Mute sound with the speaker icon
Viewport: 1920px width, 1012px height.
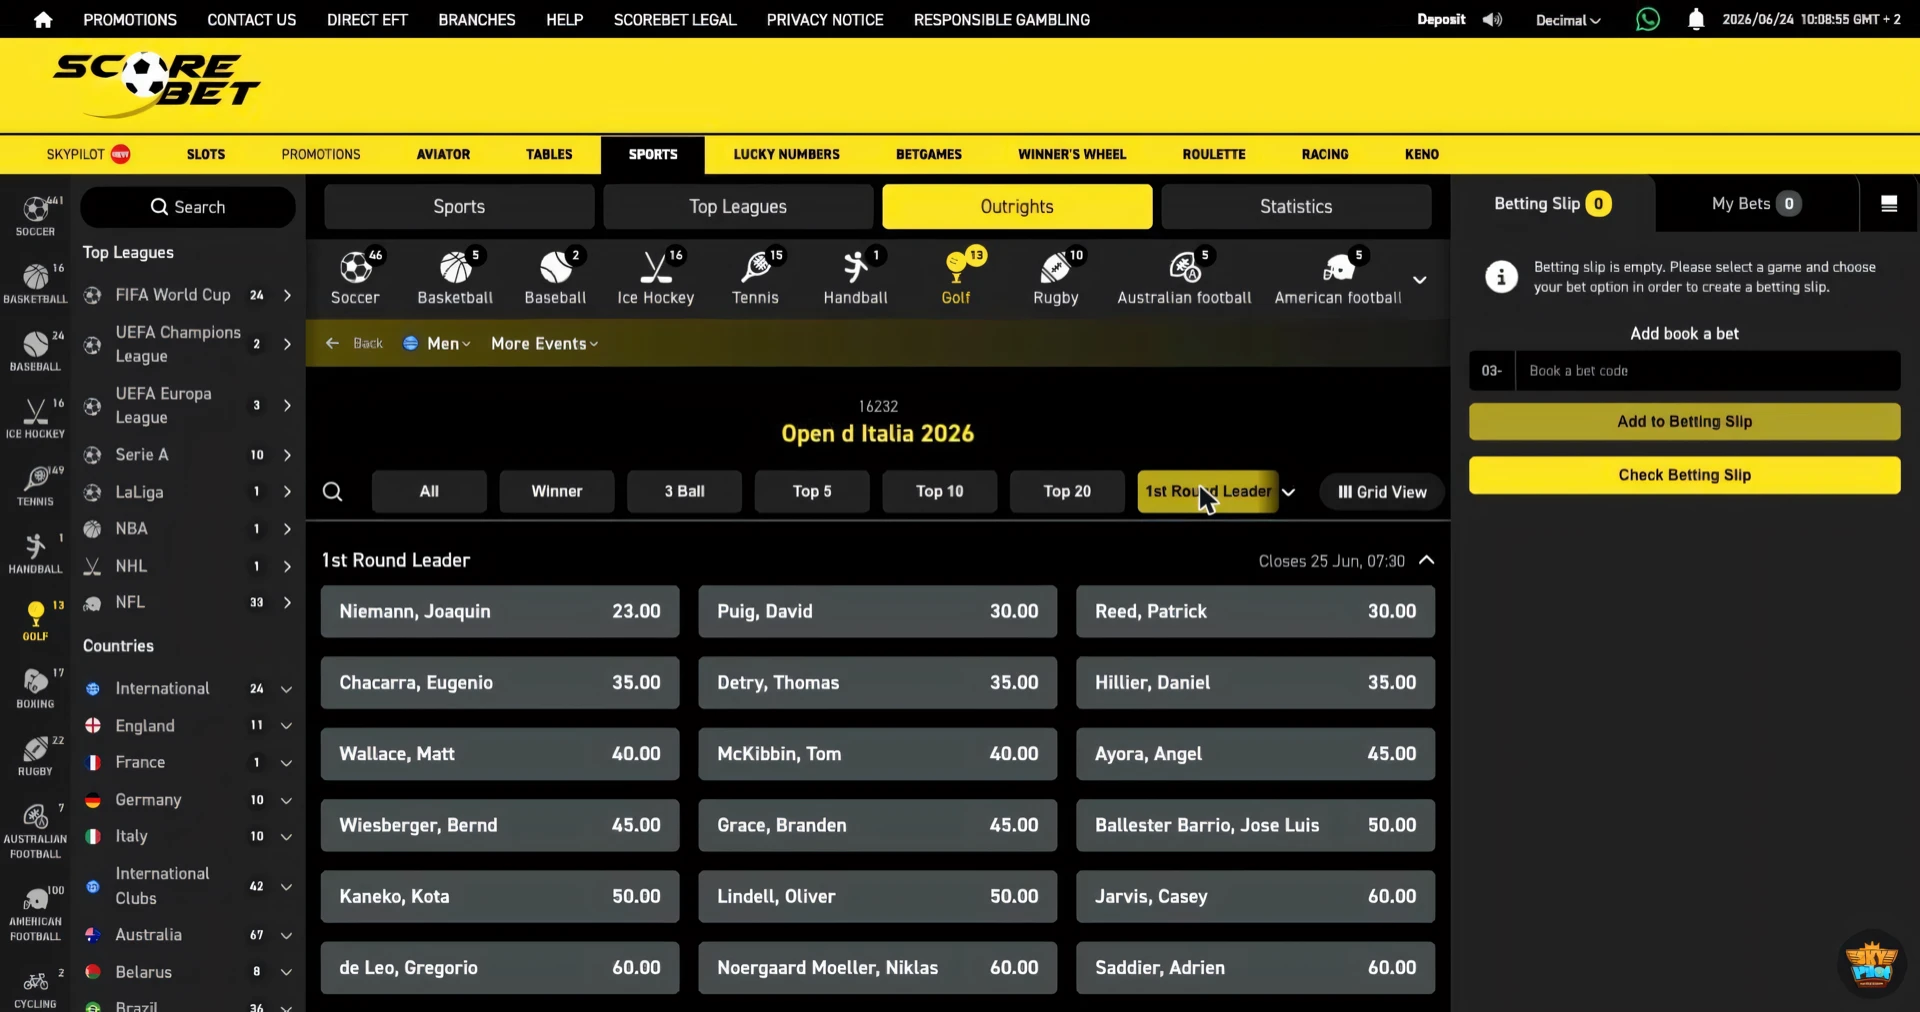[1492, 20]
